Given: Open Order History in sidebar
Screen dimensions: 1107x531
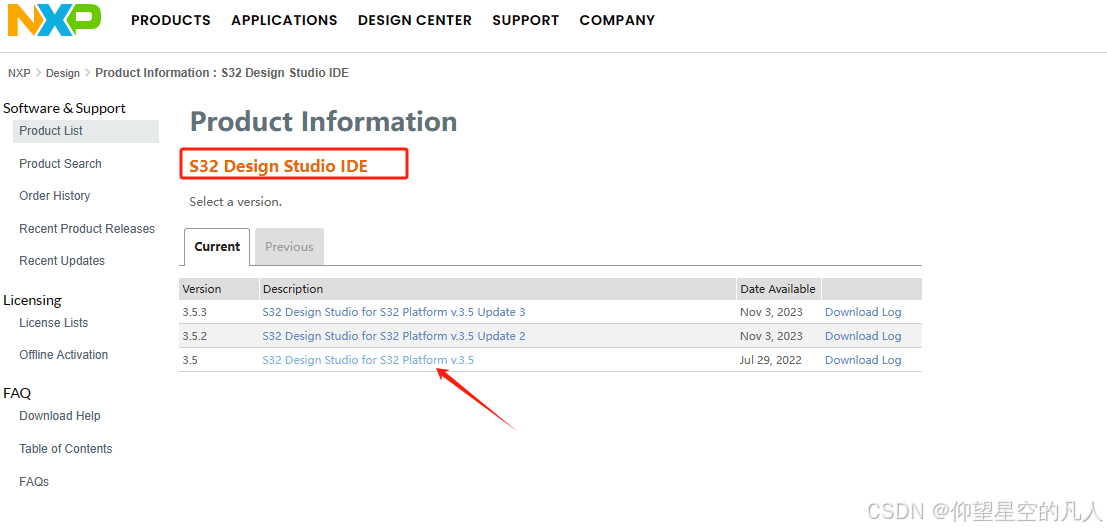Looking at the screenshot, I should coord(54,196).
